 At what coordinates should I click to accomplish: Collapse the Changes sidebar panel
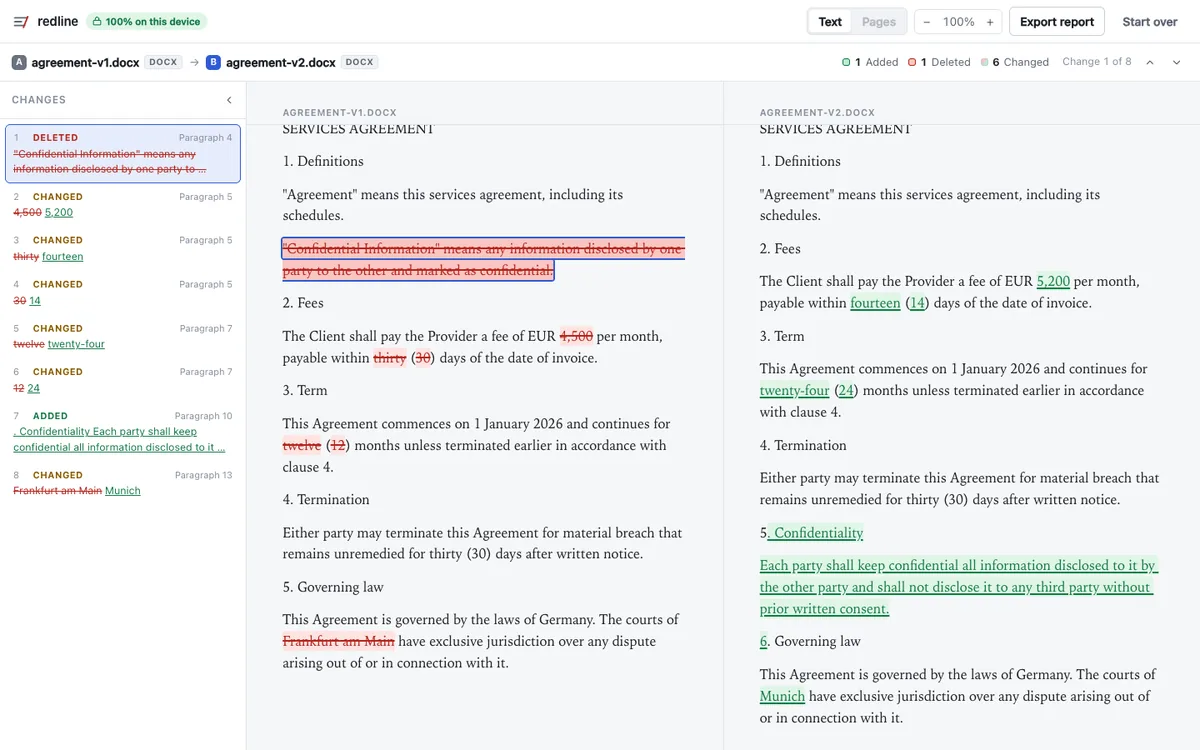tap(229, 100)
